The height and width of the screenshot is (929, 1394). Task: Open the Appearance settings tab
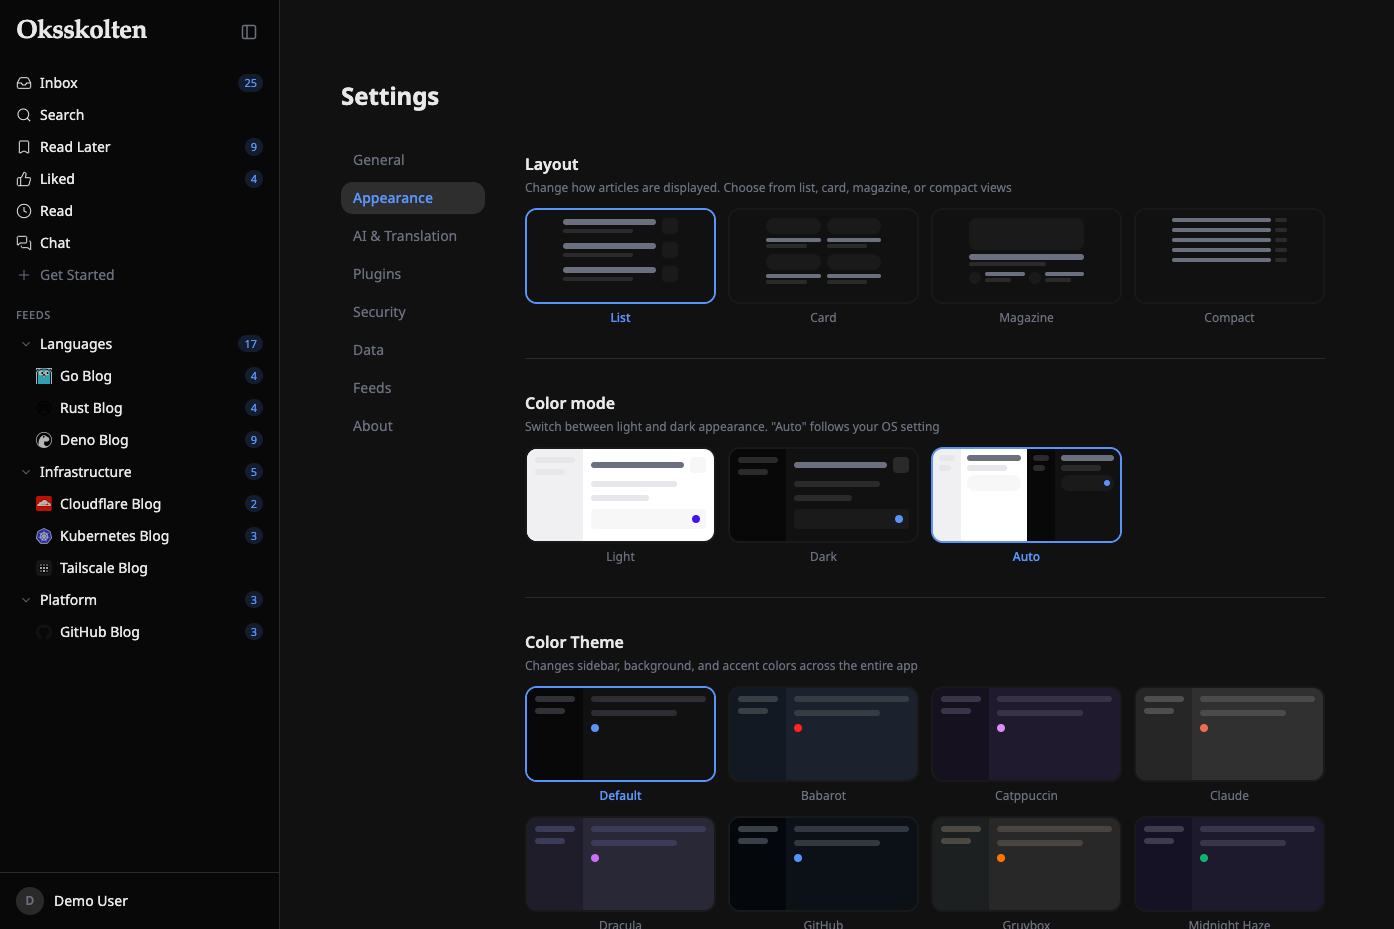point(413,198)
